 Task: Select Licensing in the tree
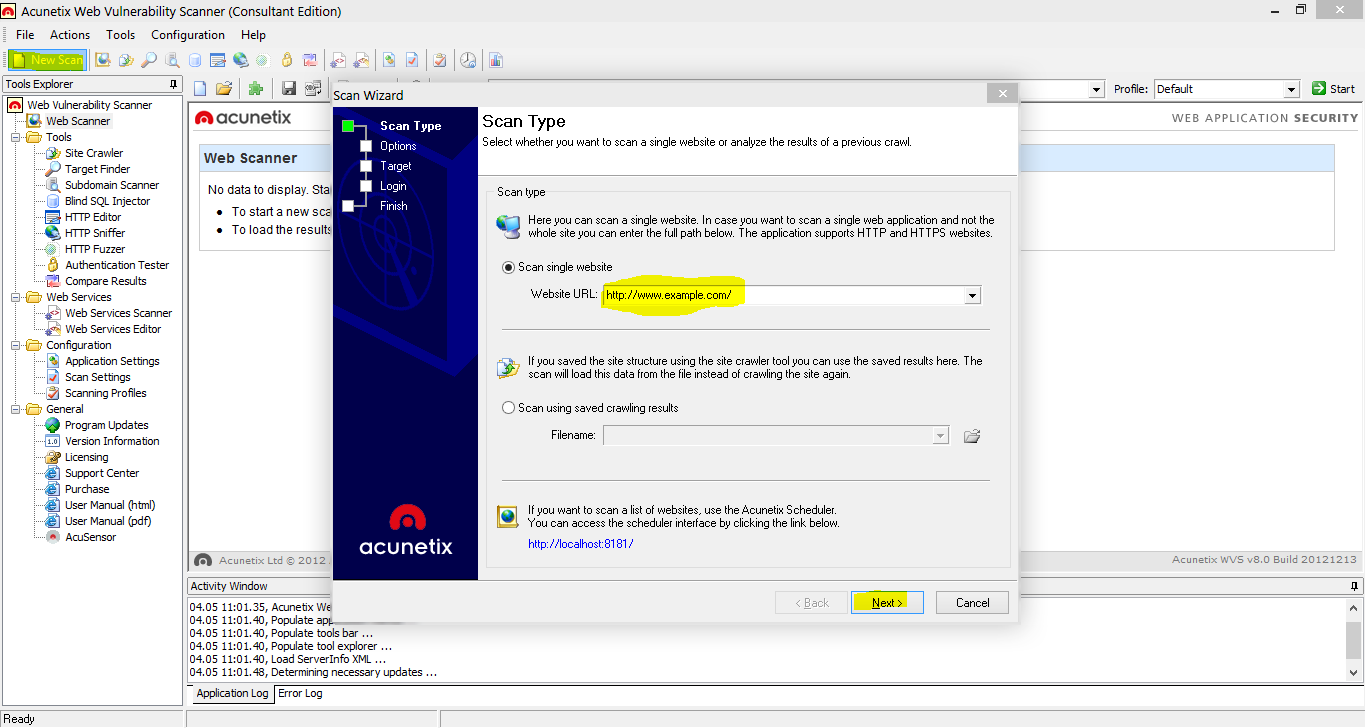point(86,457)
